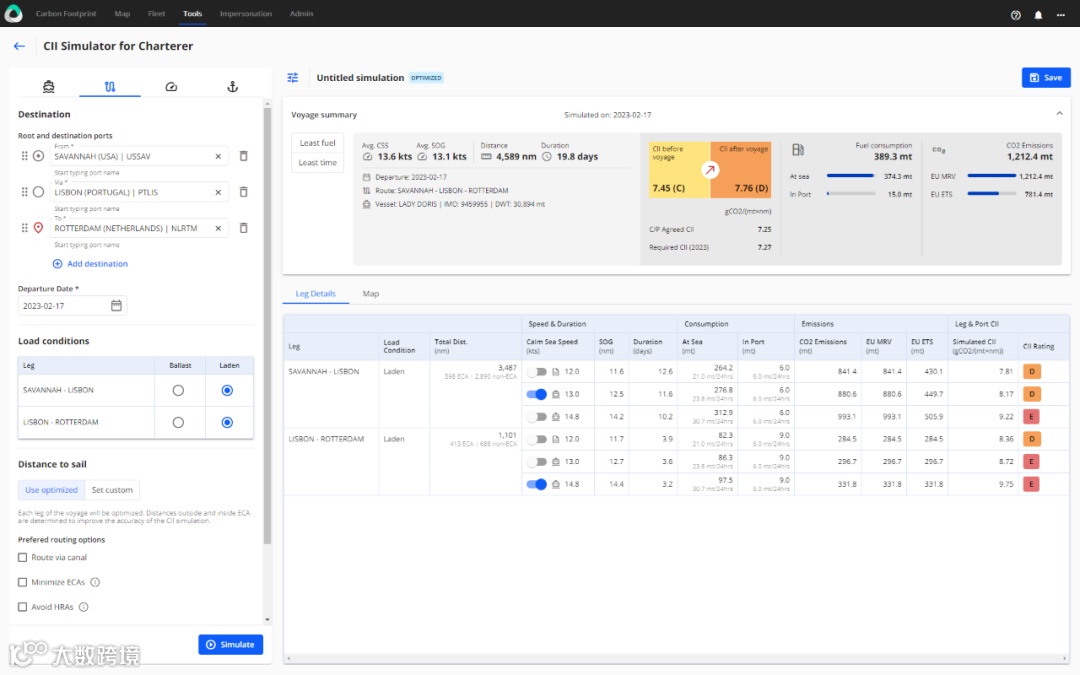Clear the ROTTERDAM port field

tap(218, 228)
